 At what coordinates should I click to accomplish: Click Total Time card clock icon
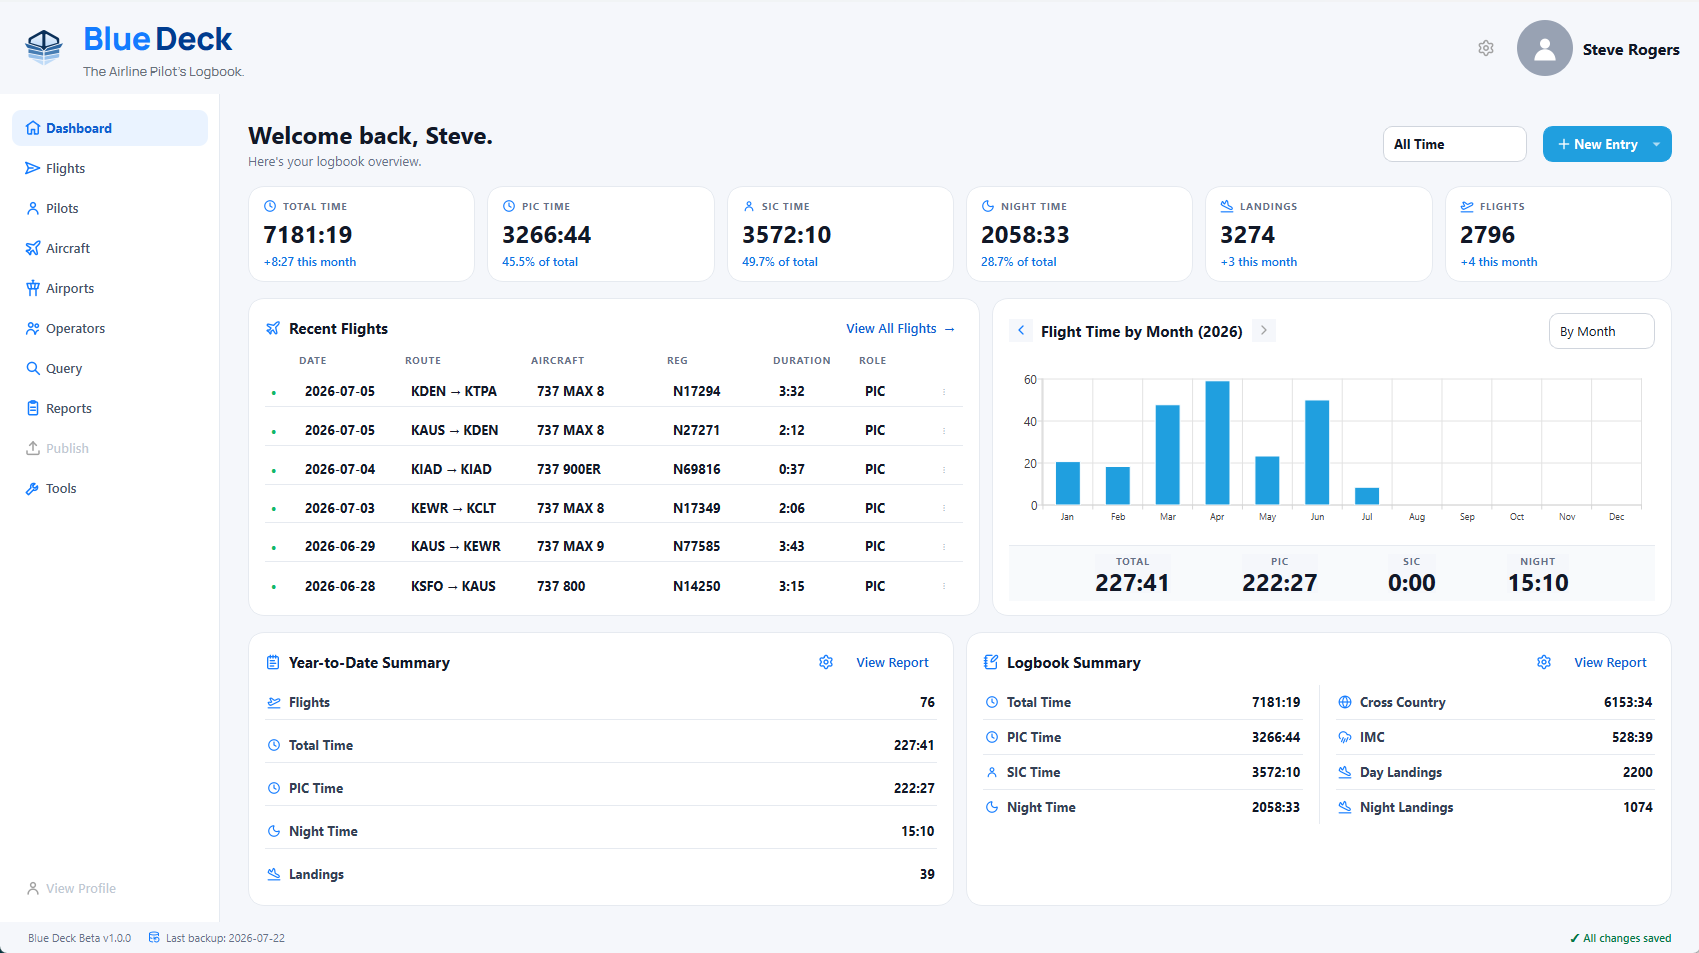270,206
